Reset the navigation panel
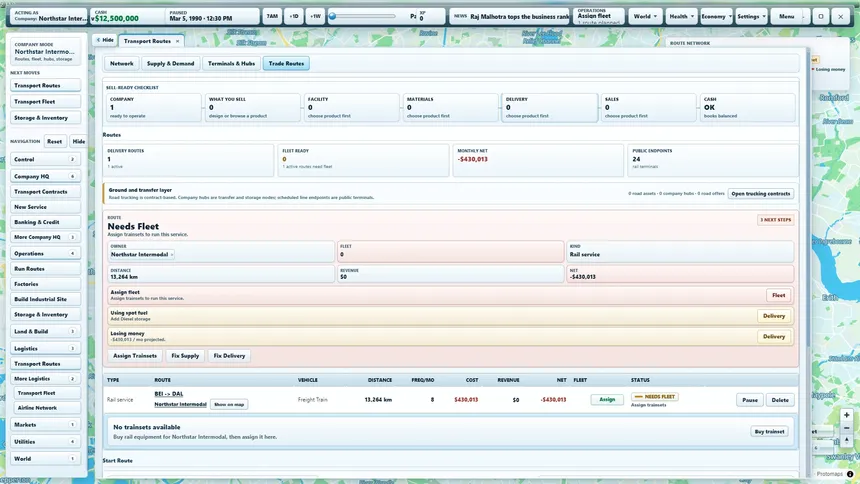 pos(54,142)
